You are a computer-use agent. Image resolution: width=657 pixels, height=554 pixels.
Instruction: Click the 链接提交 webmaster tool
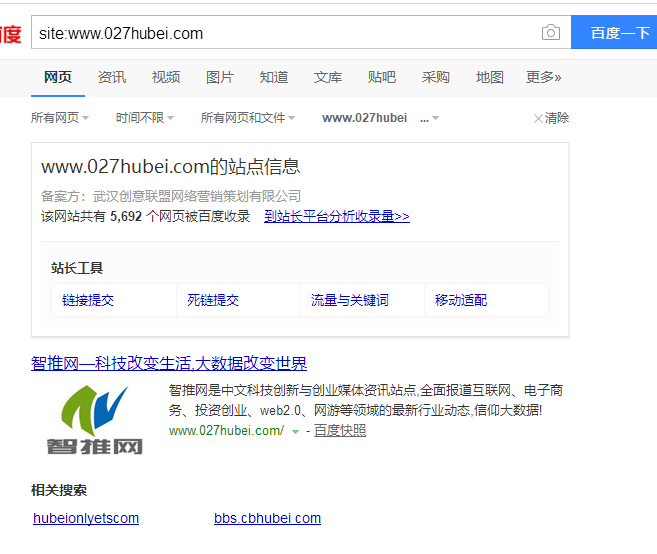[88, 300]
